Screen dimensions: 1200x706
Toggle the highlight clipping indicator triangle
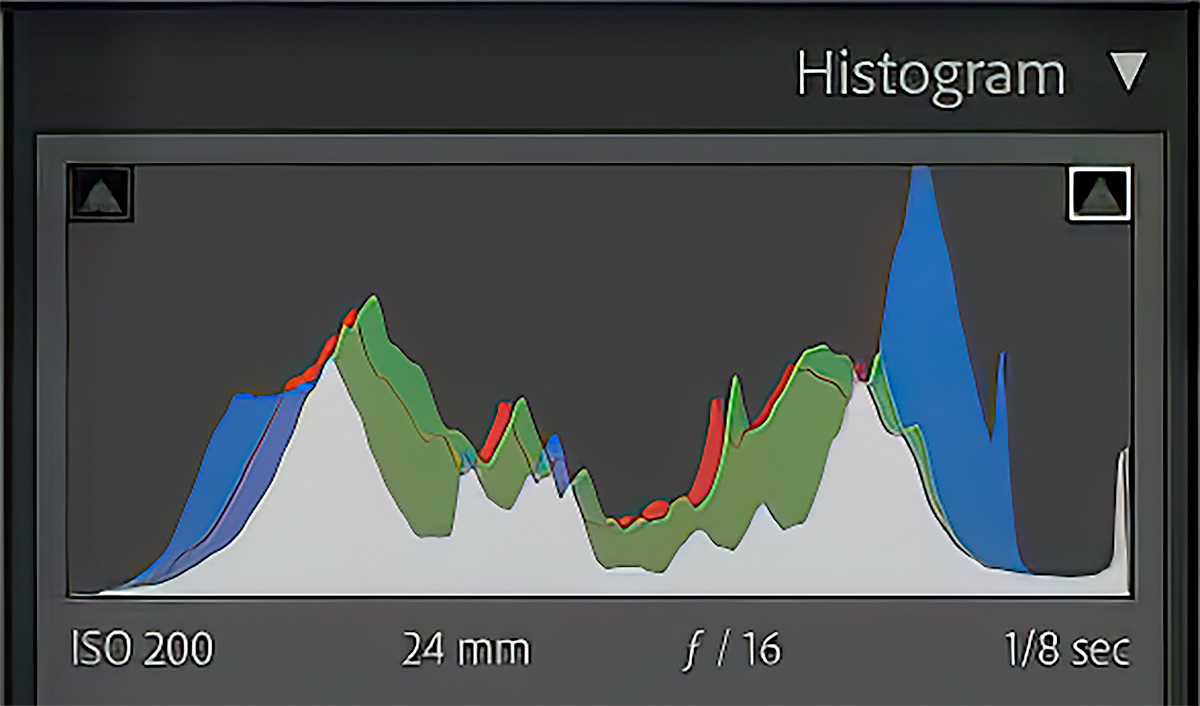1099,192
